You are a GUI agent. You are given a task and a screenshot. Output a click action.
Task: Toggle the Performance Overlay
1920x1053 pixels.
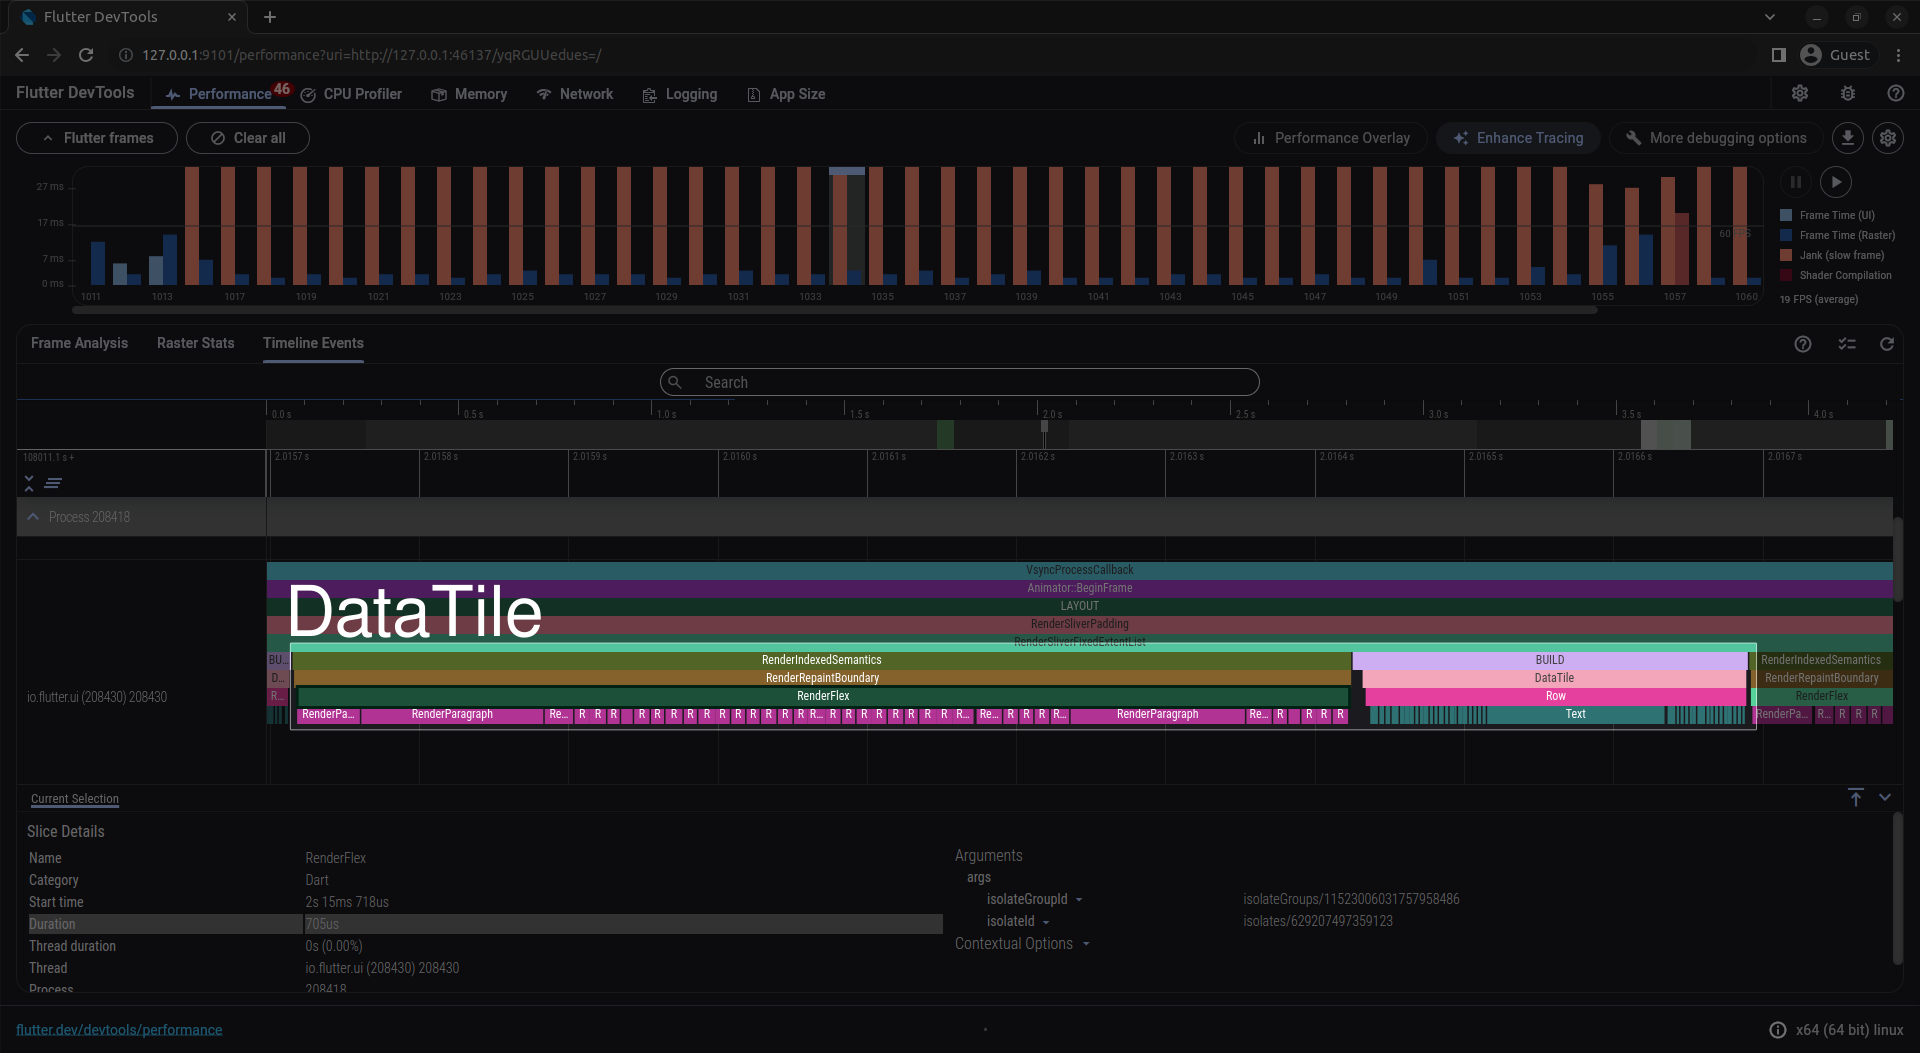pos(1331,138)
